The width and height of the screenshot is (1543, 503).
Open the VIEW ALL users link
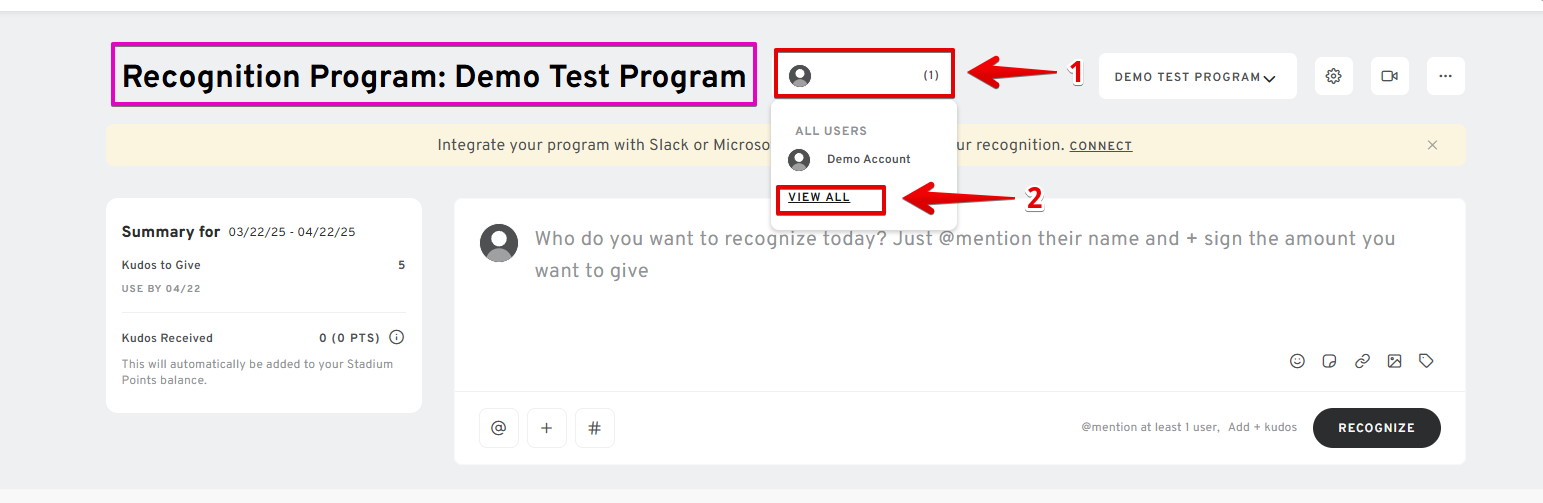click(x=819, y=197)
